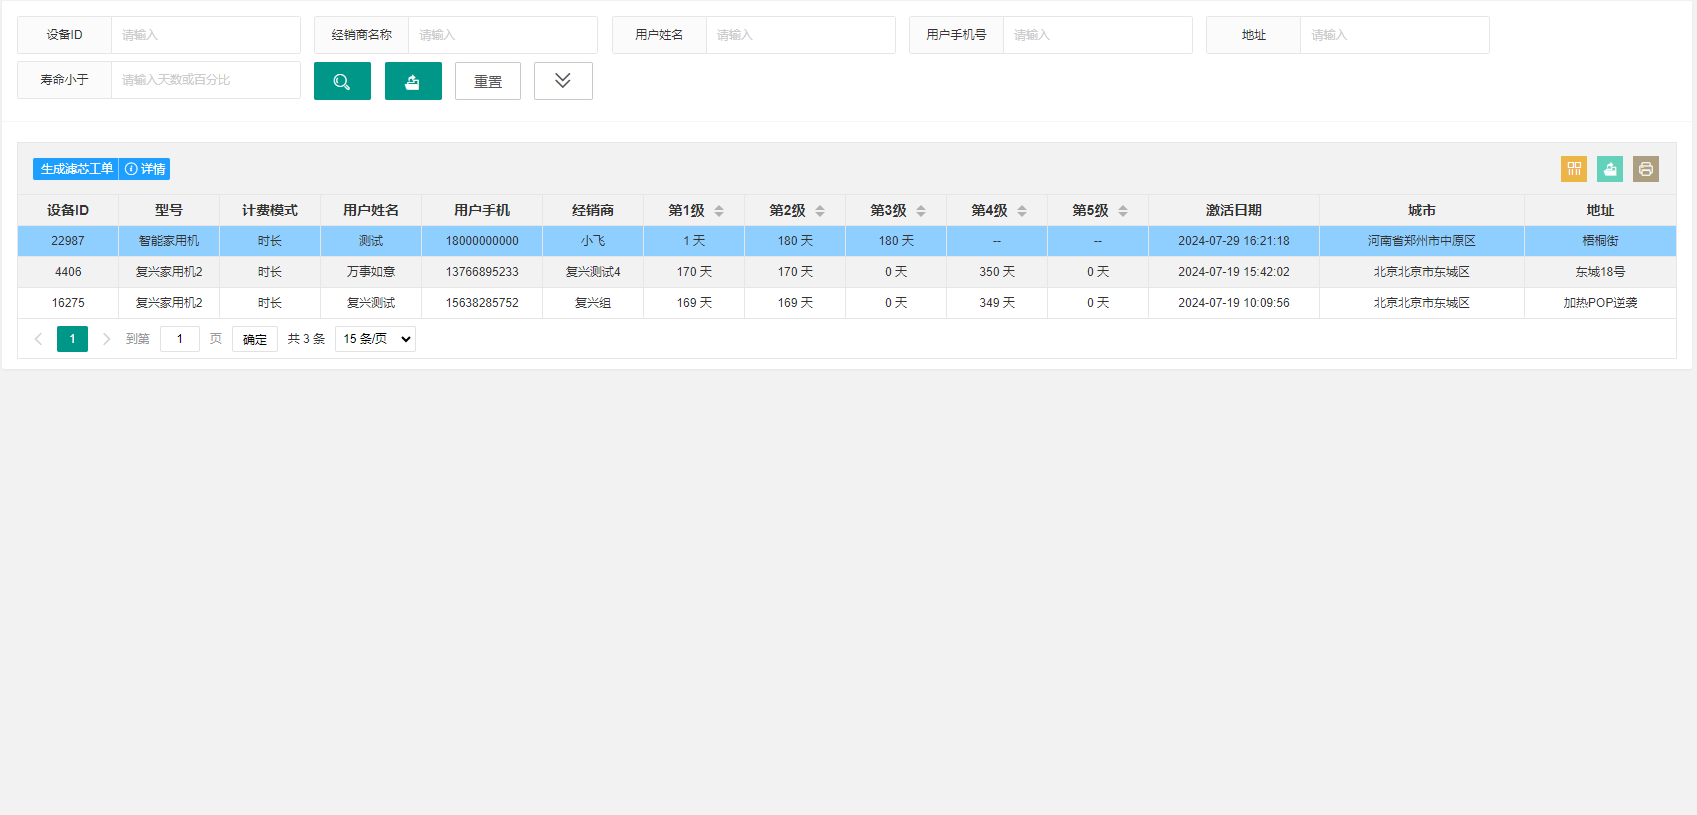Screen dimensions: 1697x815
Task: Click address cell 梧桐街
Action: tap(1600, 241)
